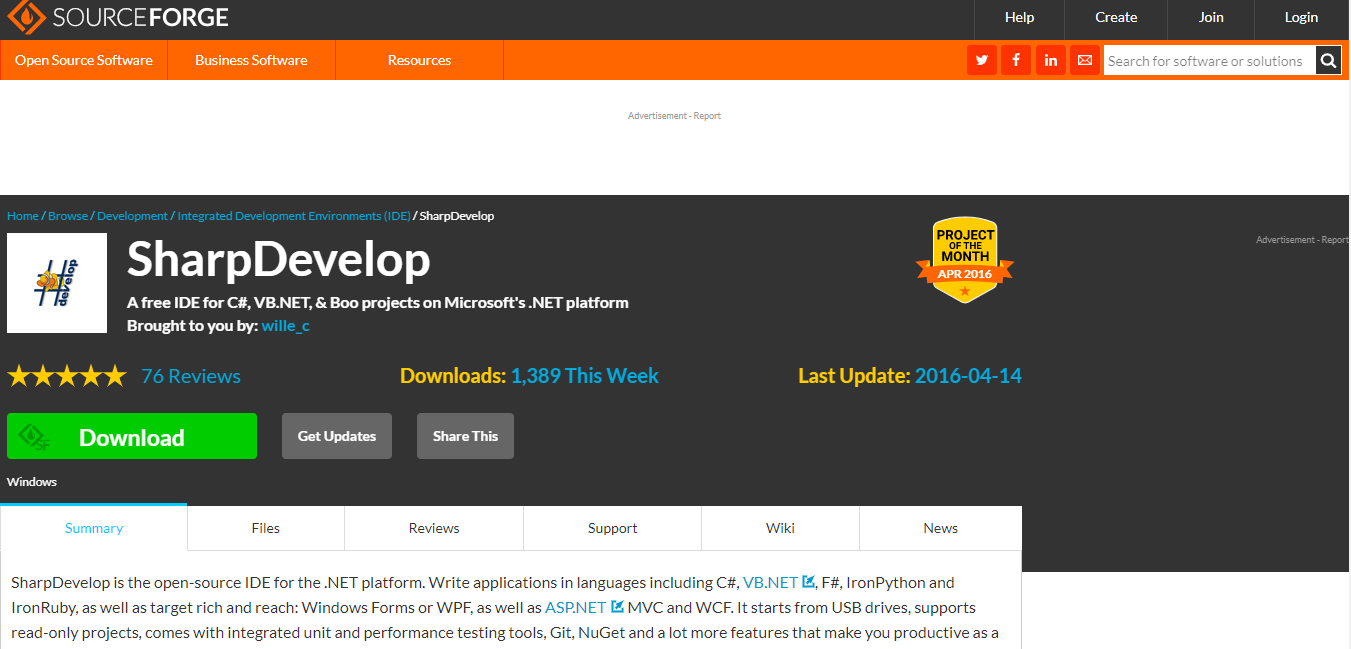This screenshot has height=649, width=1351.
Task: Open the Business Software menu
Action: pos(251,60)
